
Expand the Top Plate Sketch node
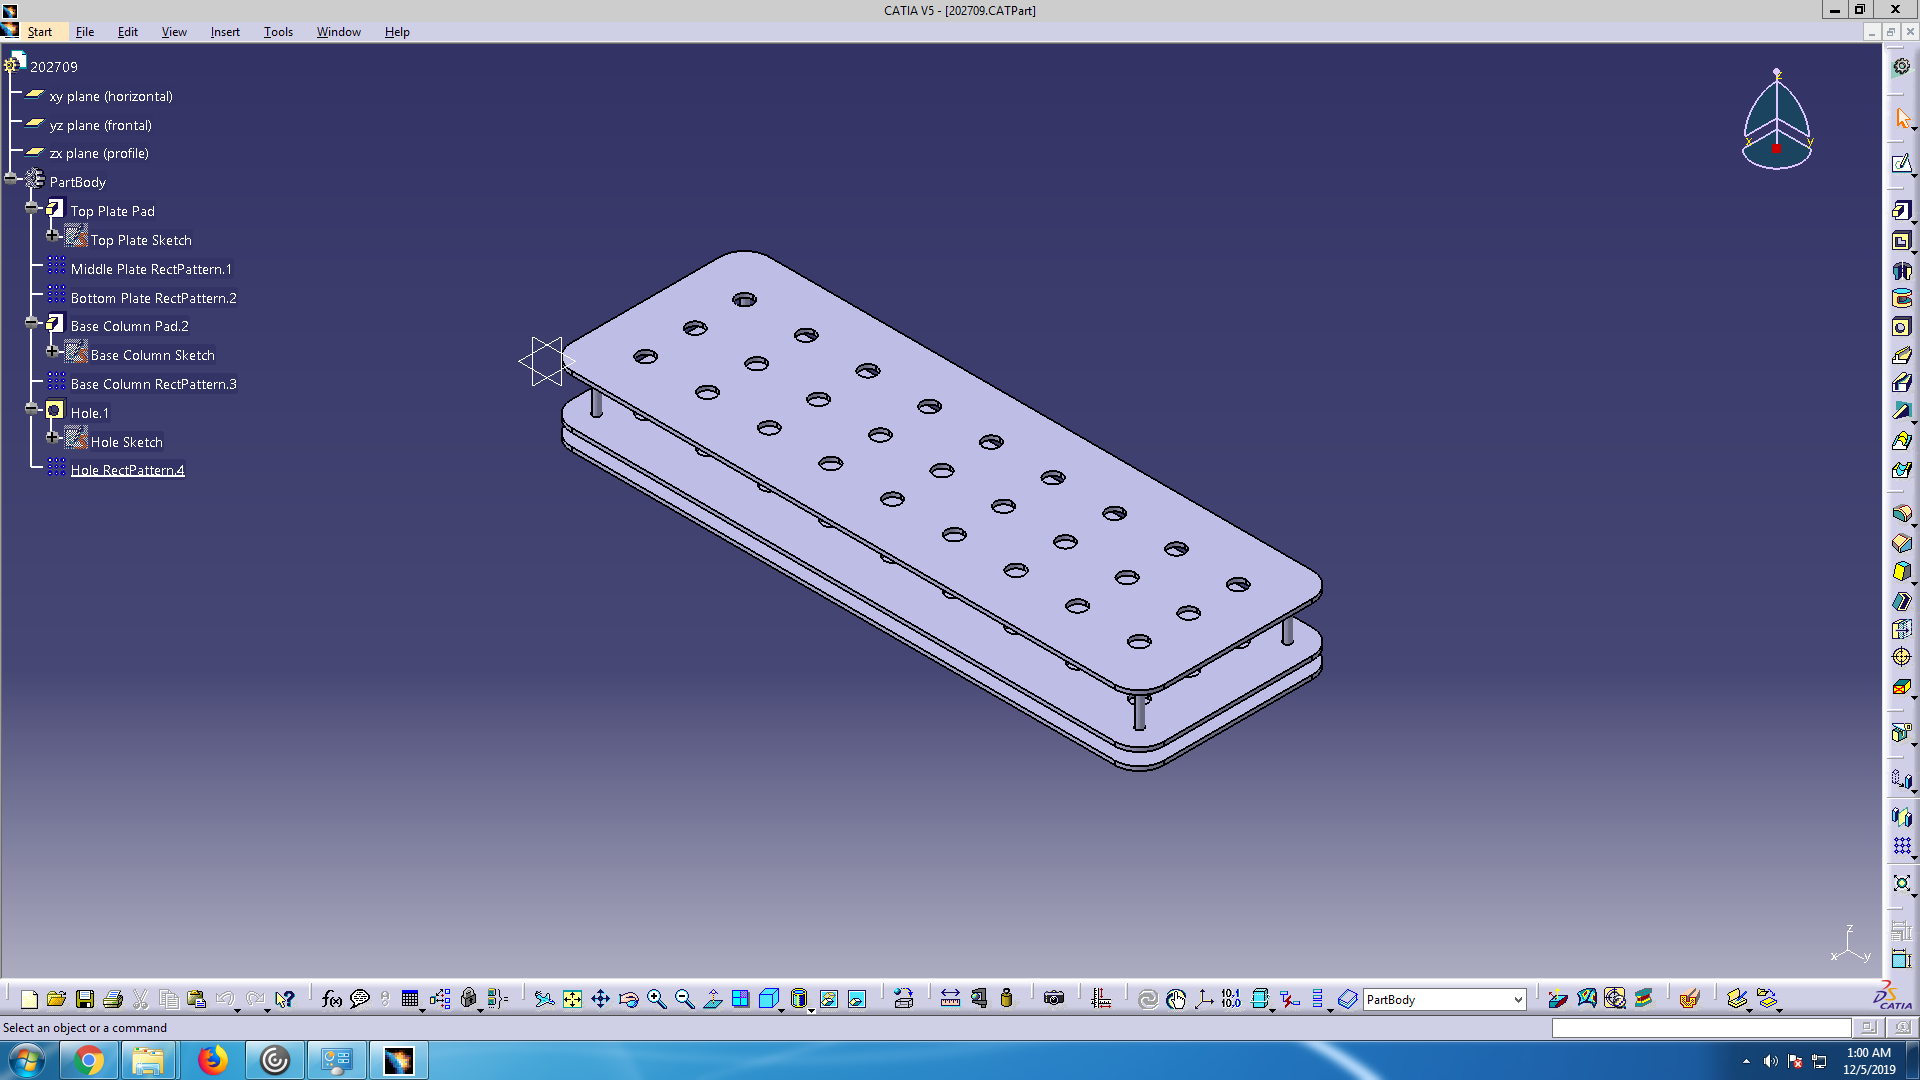53,237
